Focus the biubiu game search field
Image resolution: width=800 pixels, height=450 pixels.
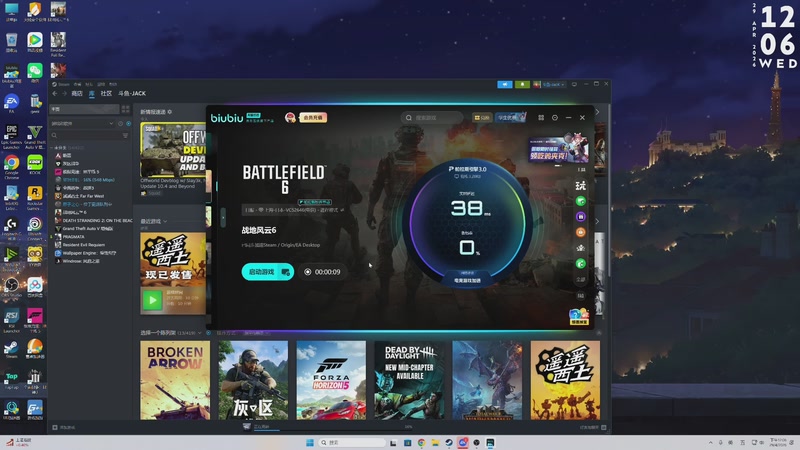point(432,118)
